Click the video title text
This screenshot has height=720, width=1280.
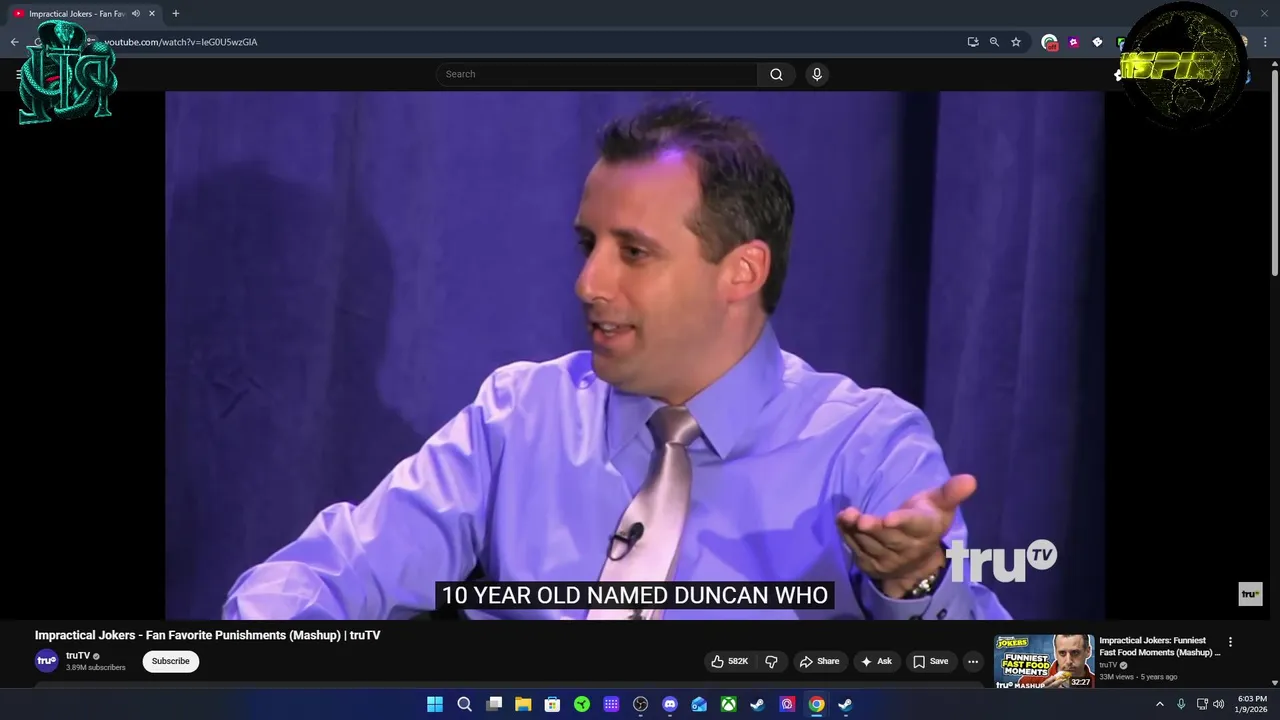pyautogui.click(x=207, y=635)
